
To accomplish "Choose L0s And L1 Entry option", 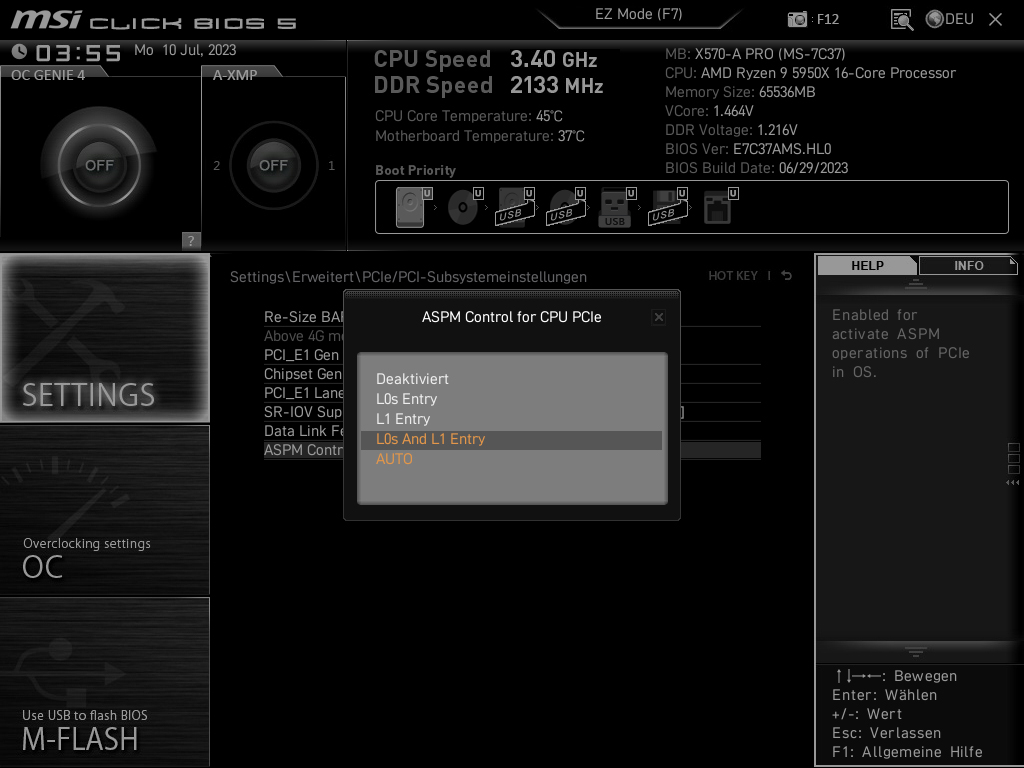I will click(x=511, y=440).
